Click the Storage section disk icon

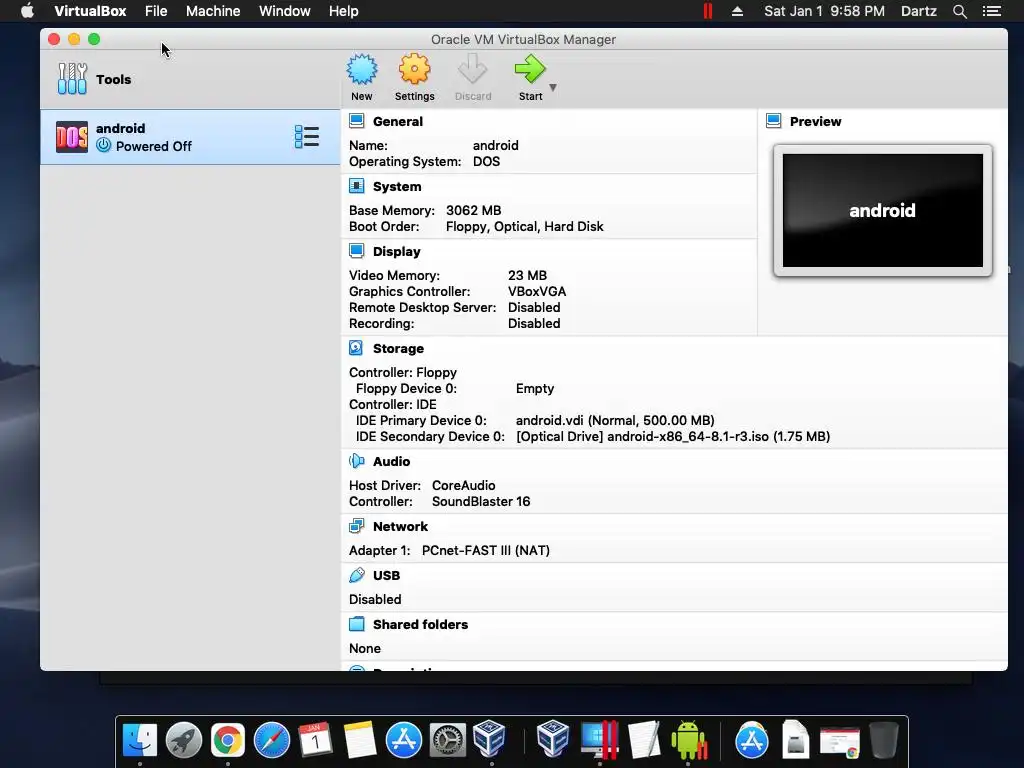(356, 348)
